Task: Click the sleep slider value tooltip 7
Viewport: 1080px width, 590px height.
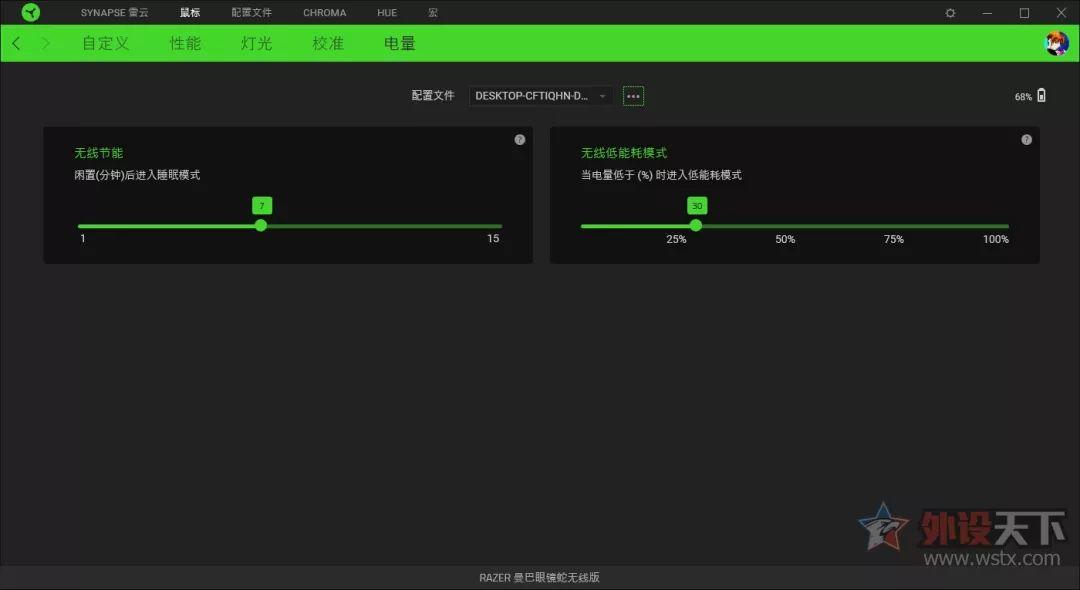Action: click(262, 205)
